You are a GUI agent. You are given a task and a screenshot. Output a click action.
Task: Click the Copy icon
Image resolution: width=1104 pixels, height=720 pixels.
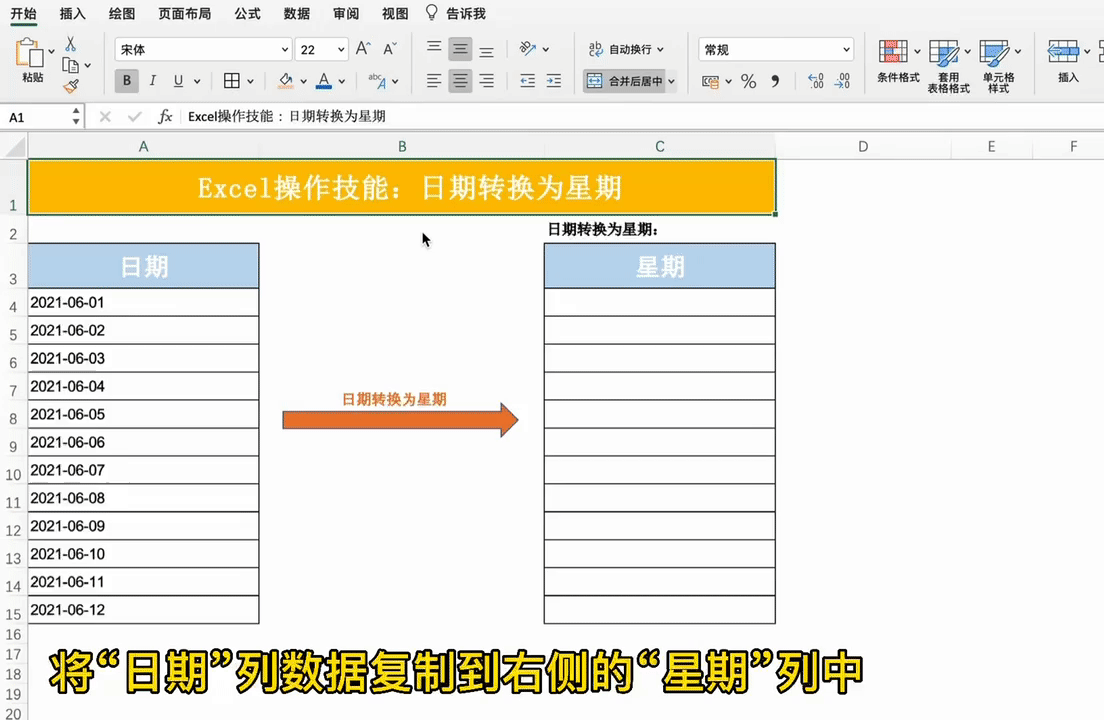pyautogui.click(x=70, y=65)
